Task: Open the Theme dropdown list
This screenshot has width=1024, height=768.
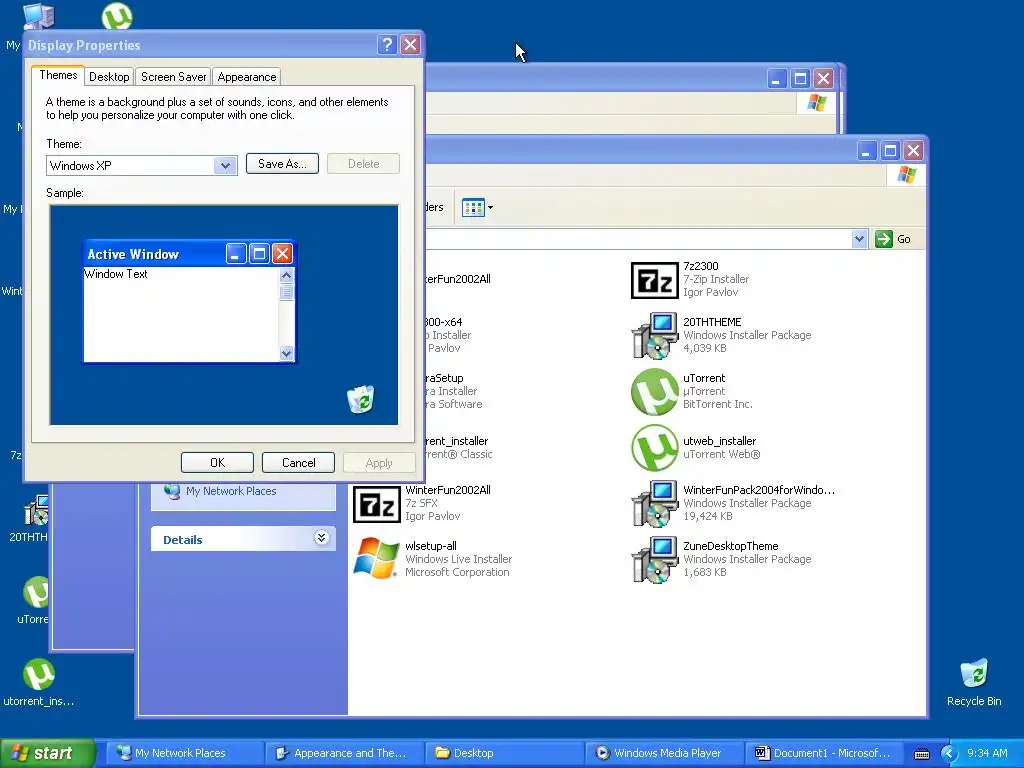Action: [x=225, y=165]
